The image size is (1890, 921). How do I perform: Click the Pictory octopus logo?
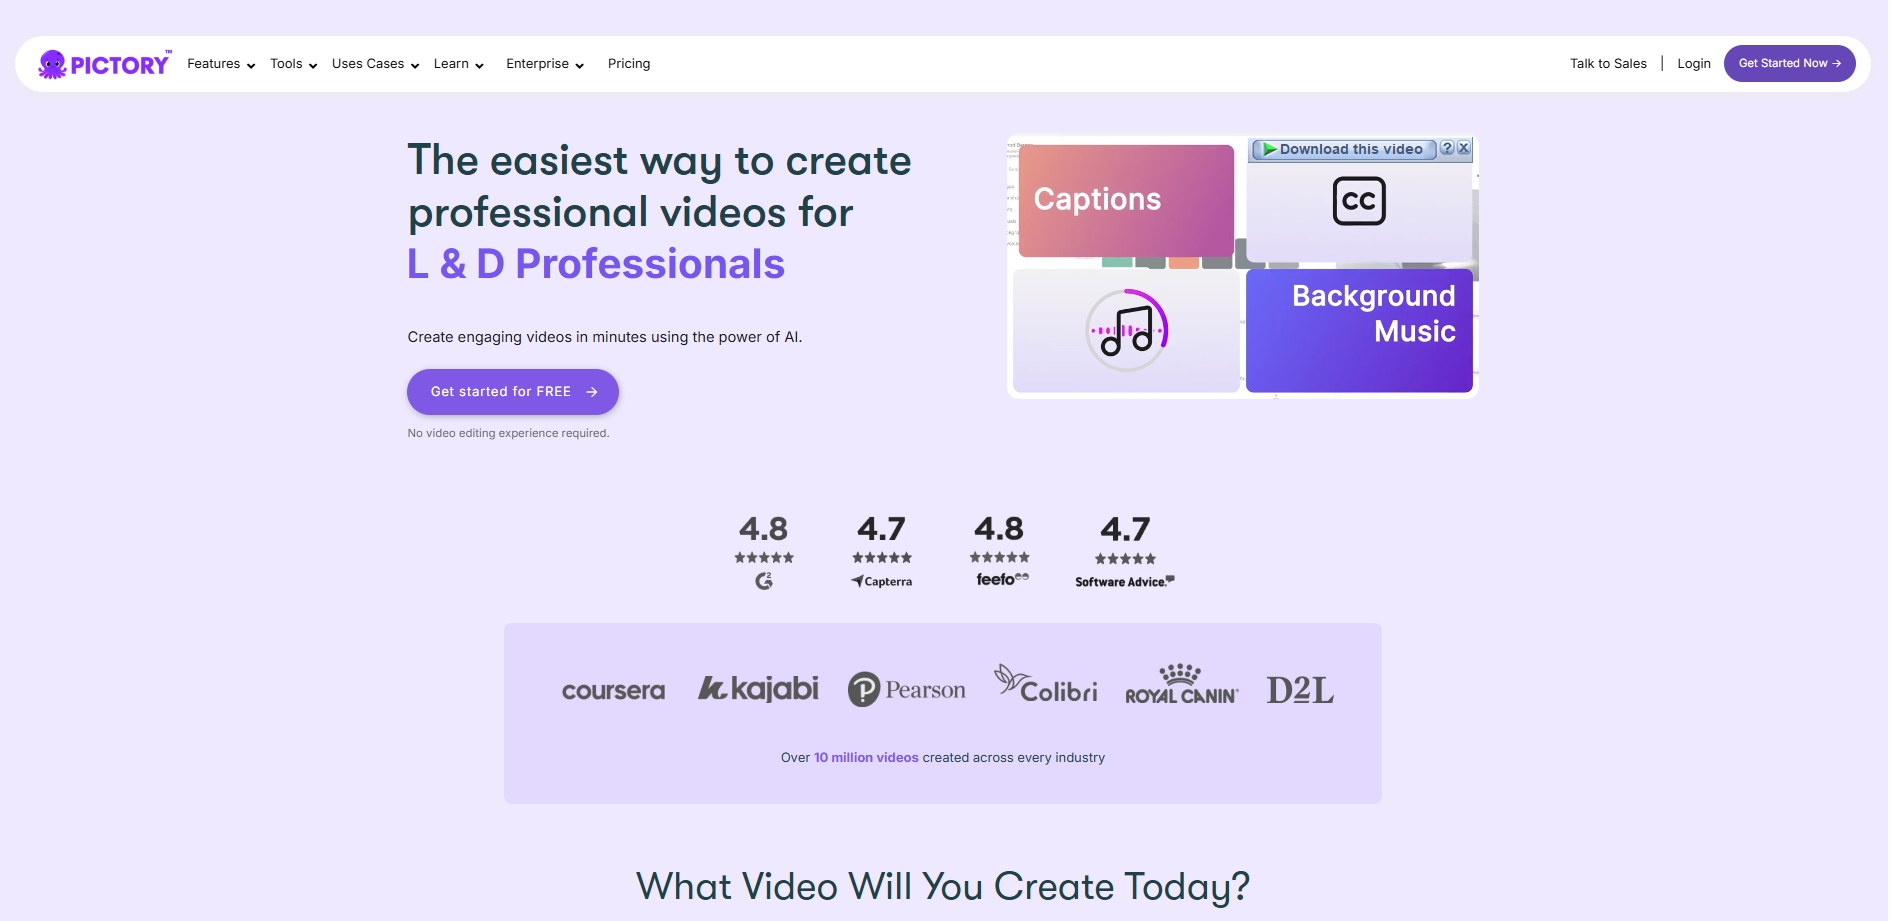tap(104, 64)
